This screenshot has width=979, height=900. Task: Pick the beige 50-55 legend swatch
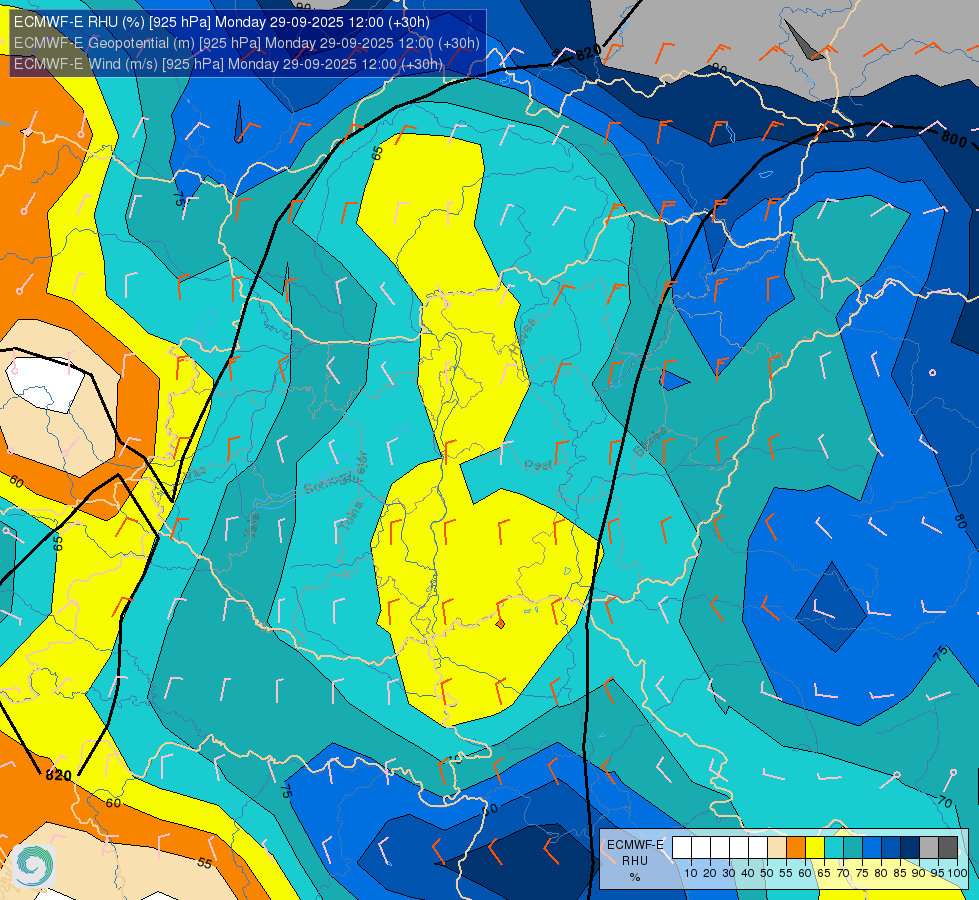tap(777, 848)
